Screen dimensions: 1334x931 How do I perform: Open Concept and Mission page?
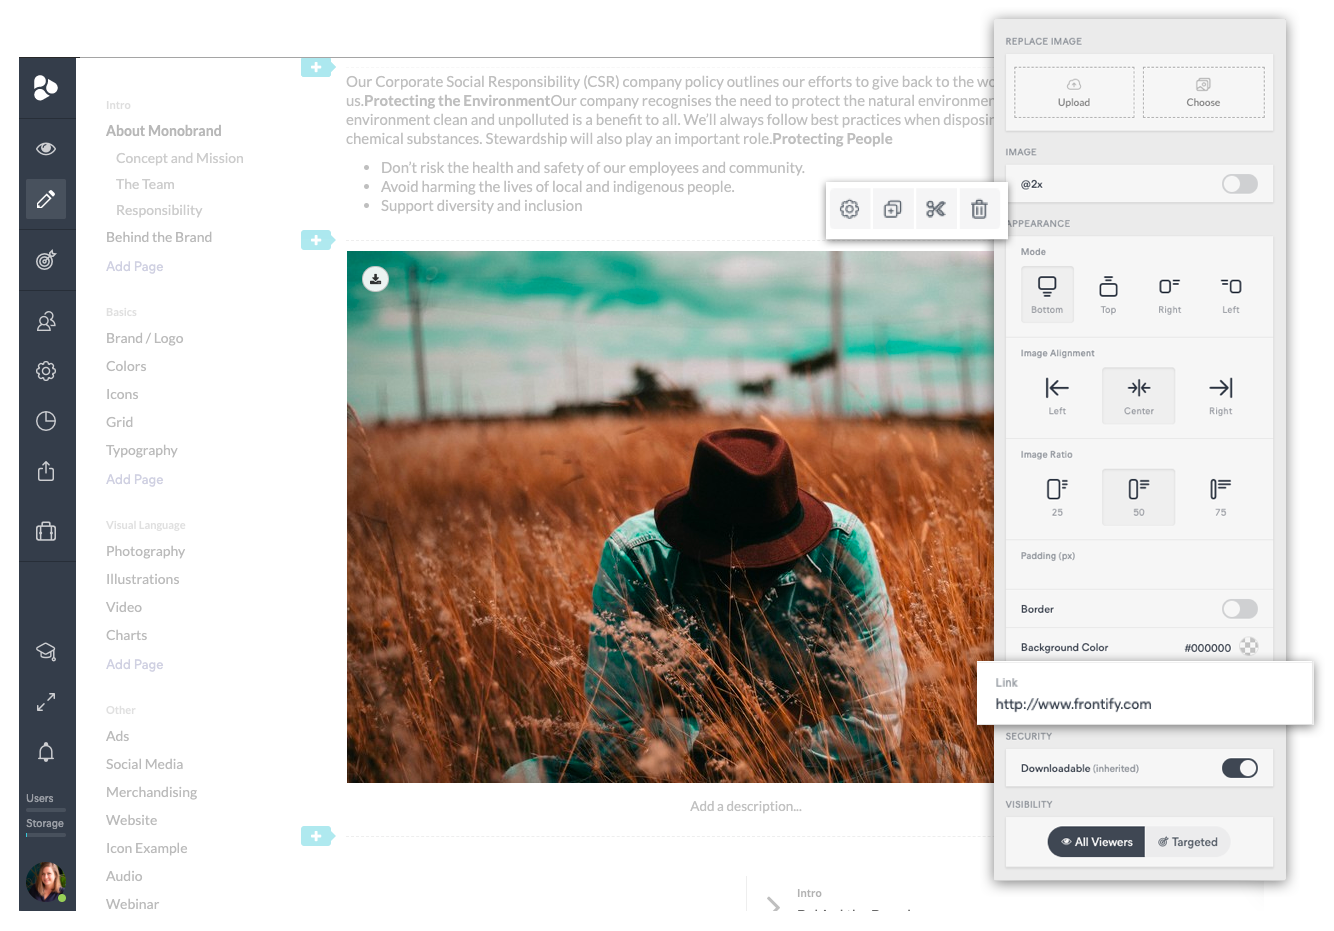coord(180,158)
